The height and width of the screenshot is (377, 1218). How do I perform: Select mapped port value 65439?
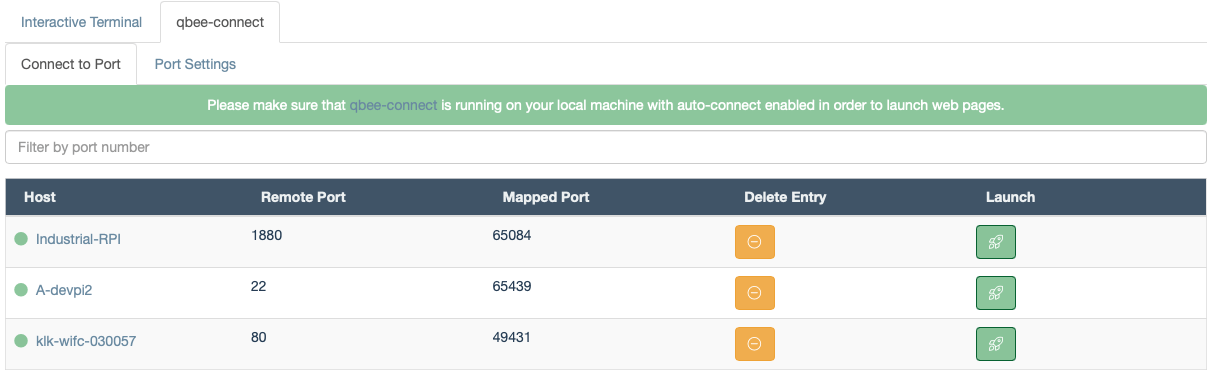pyautogui.click(x=512, y=286)
